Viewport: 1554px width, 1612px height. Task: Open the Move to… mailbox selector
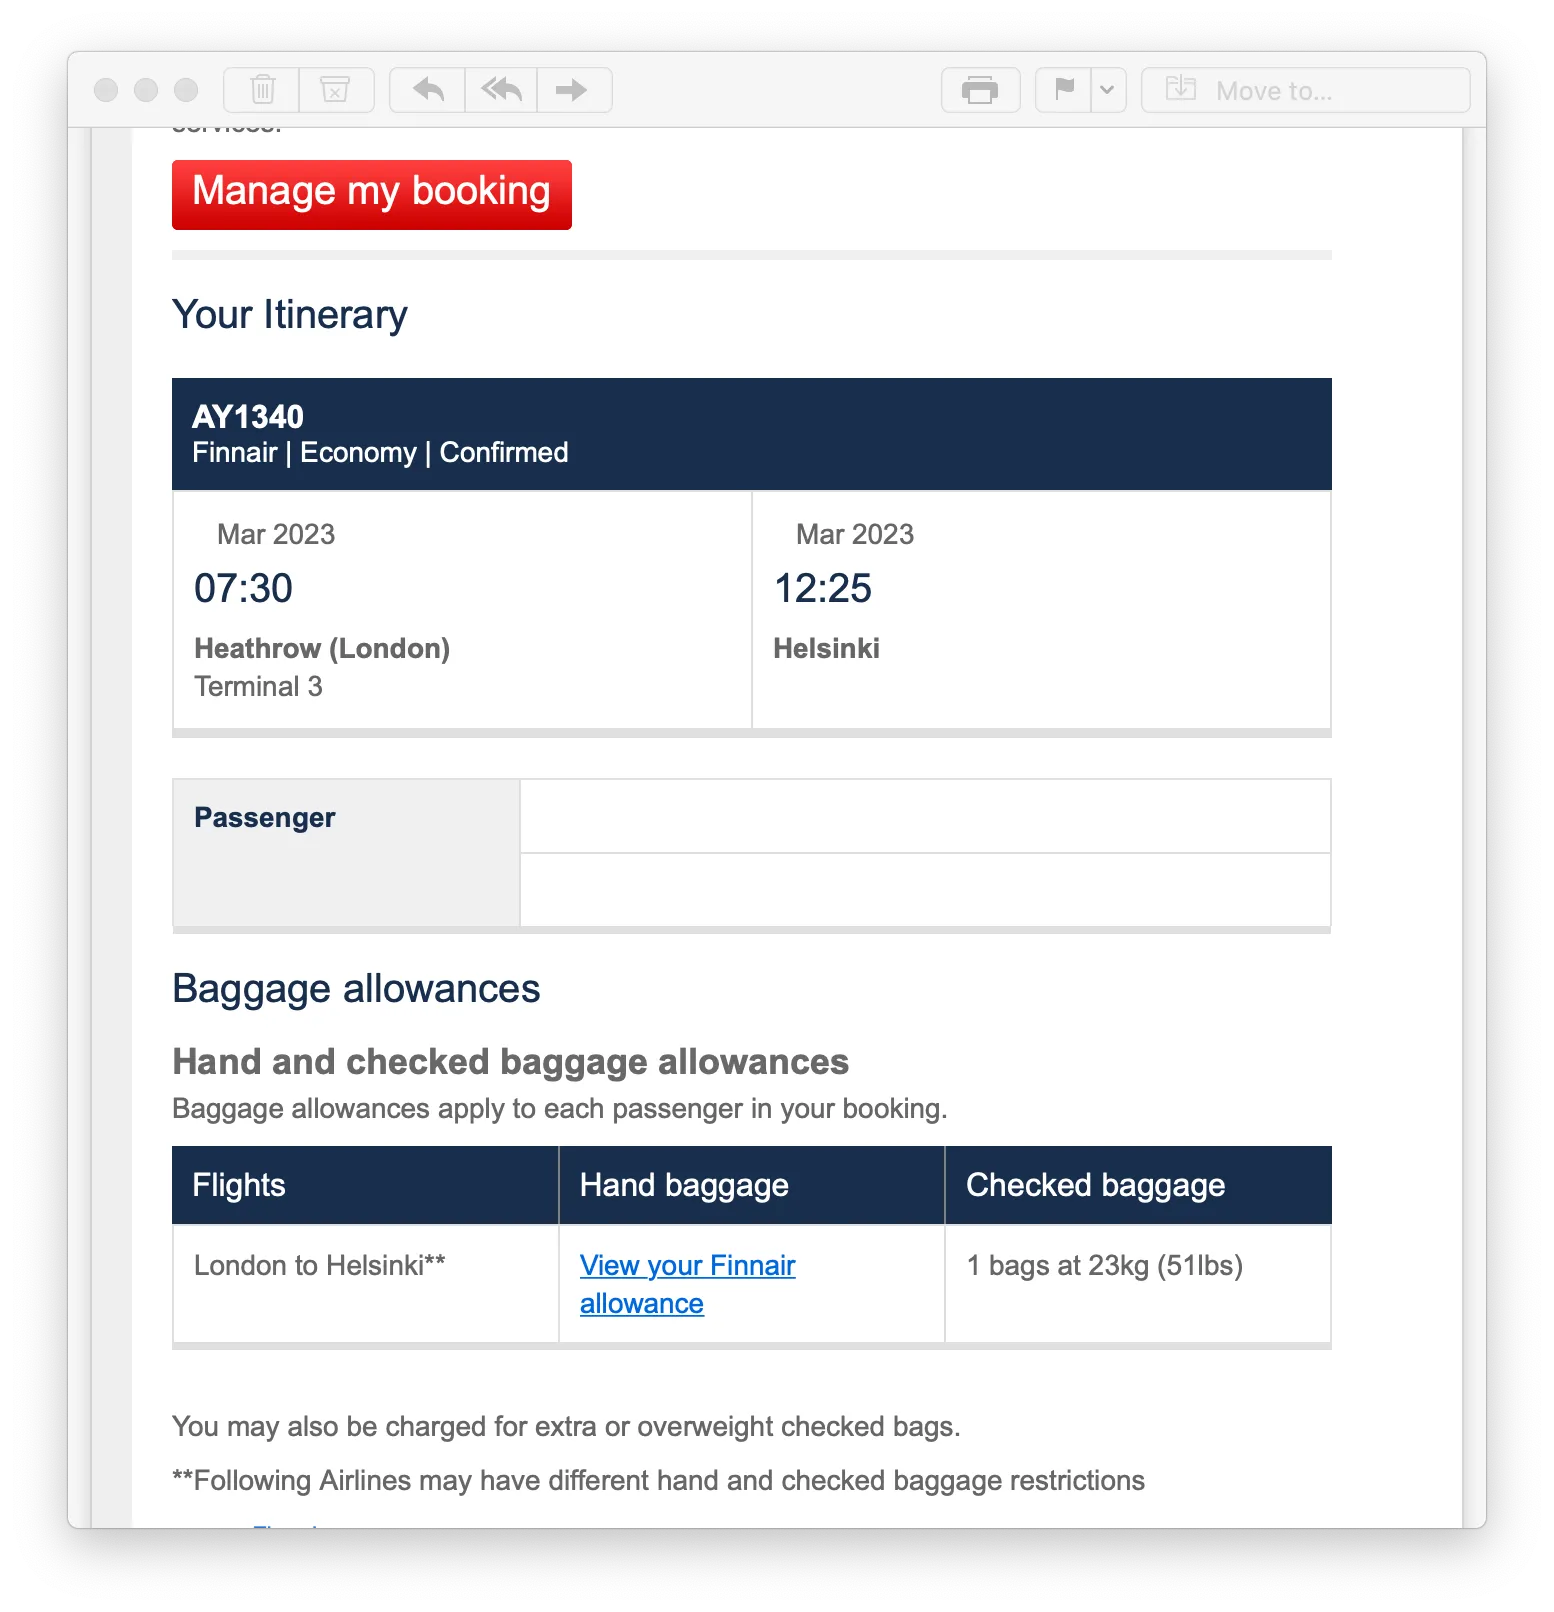[x=1305, y=90]
